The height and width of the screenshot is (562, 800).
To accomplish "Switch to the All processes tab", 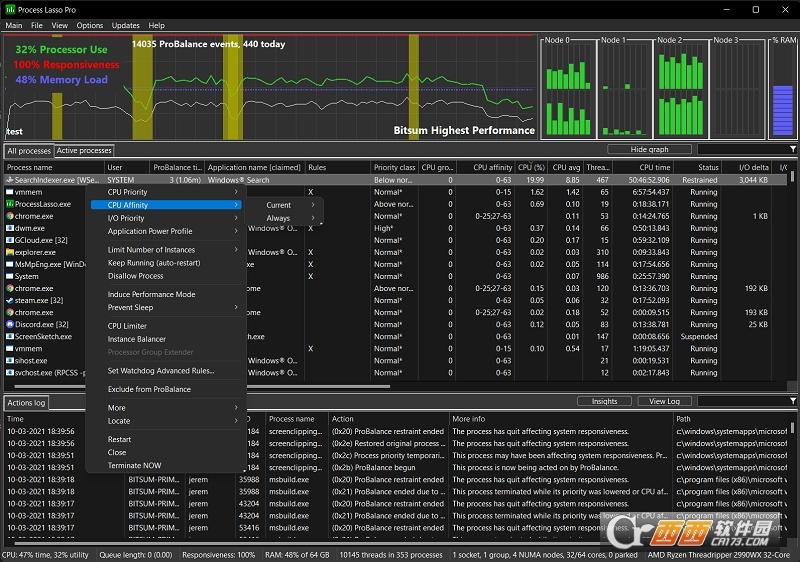I will tap(29, 151).
